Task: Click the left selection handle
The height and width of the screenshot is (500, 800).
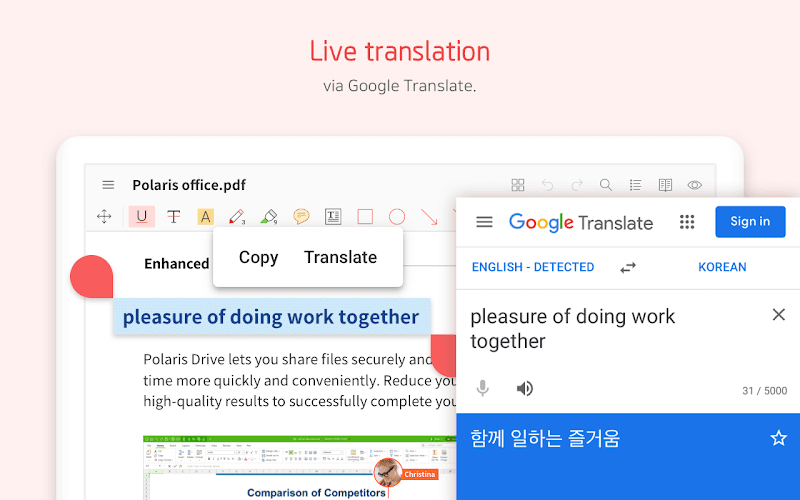Action: coord(91,277)
